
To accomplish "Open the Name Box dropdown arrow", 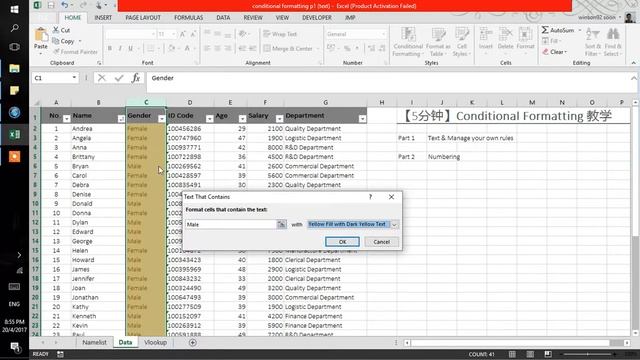I will click(74, 78).
